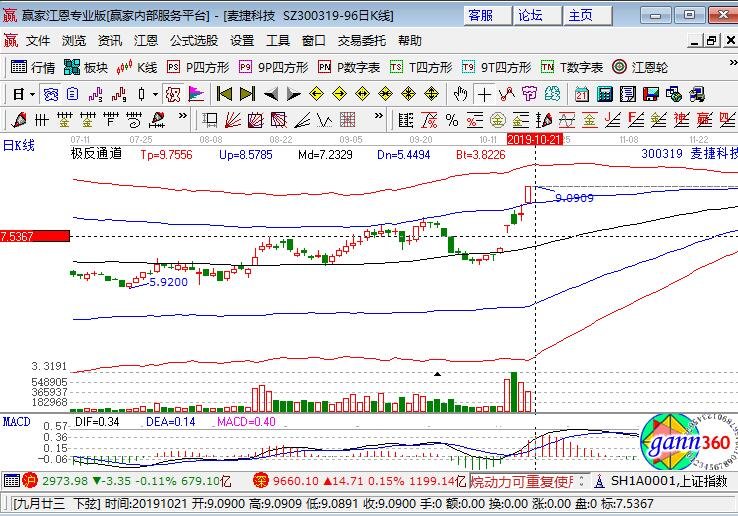
Task: Open the 交易委托 menu
Action: point(361,40)
